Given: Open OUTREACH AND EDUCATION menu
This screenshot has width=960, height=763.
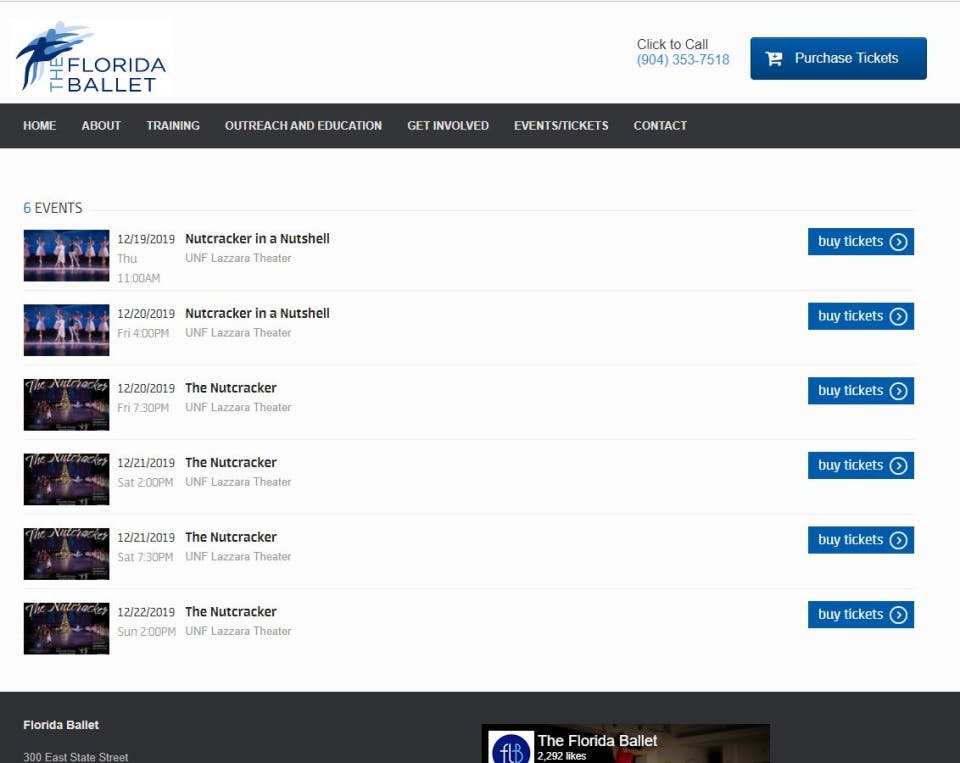Looking at the screenshot, I should coord(303,126).
